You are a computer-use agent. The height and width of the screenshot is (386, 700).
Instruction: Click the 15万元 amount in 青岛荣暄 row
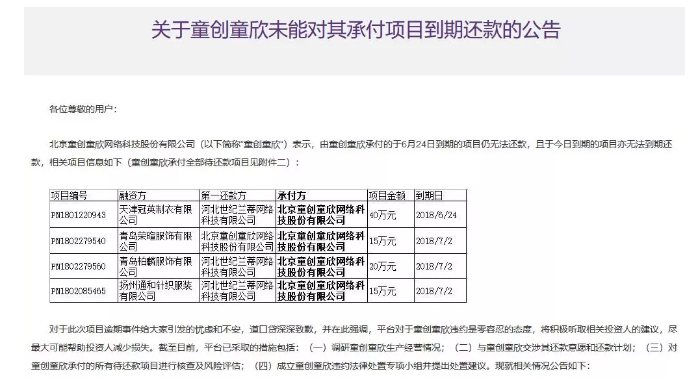coord(391,241)
